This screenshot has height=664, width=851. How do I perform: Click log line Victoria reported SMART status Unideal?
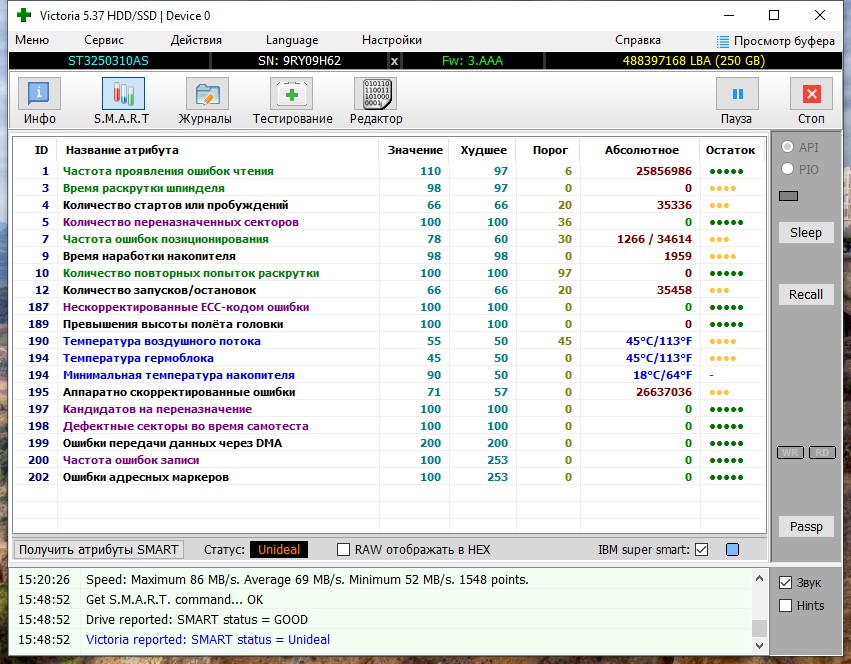pyautogui.click(x=208, y=640)
